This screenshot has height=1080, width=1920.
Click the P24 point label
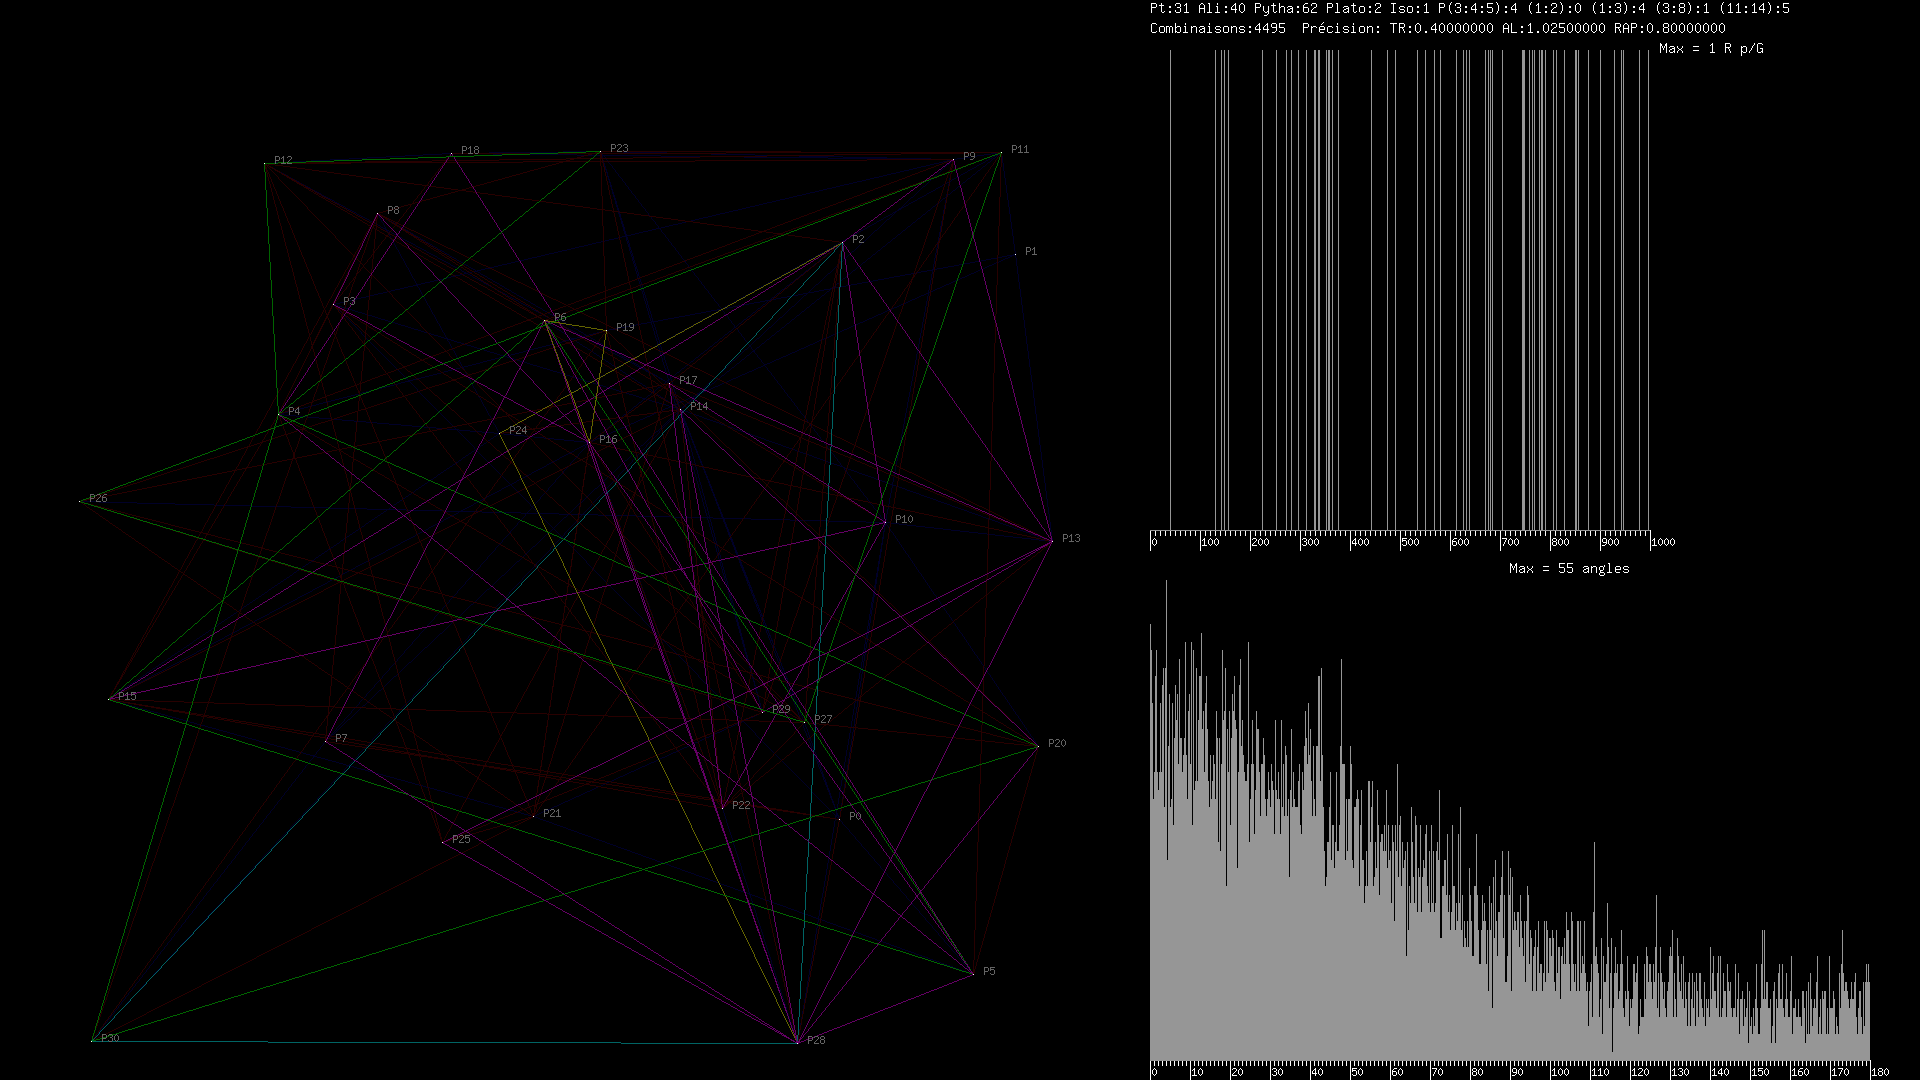pyautogui.click(x=518, y=430)
